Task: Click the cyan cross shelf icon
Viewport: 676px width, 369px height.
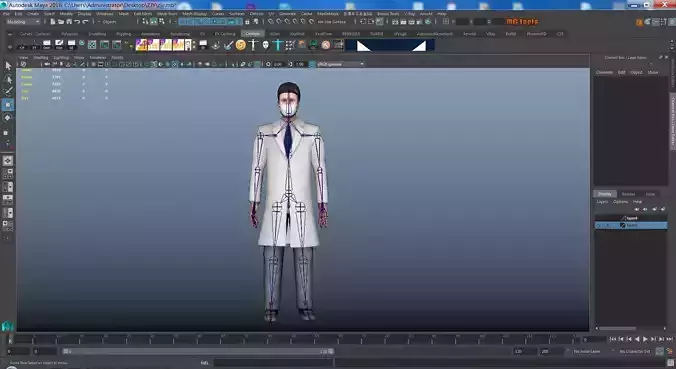Action: pos(278,45)
